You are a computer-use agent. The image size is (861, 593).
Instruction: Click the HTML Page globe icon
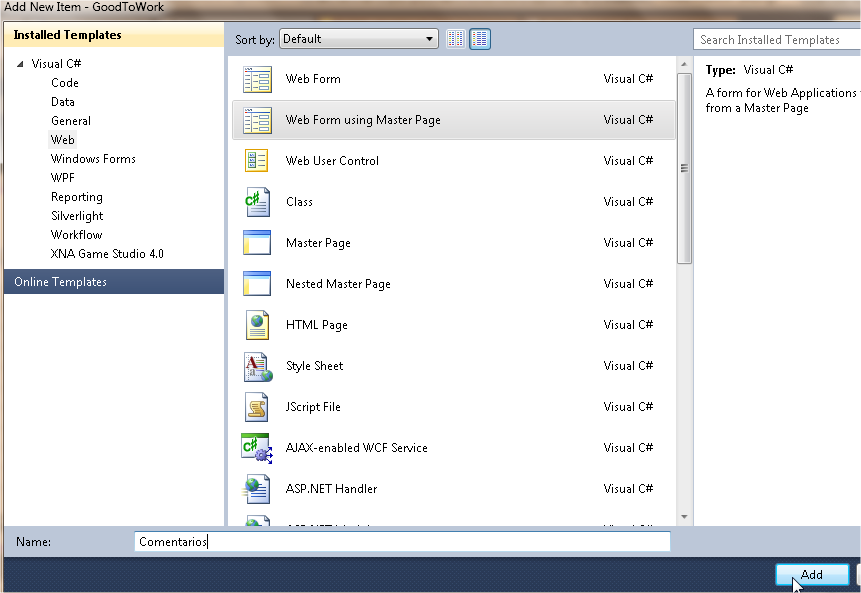point(257,325)
